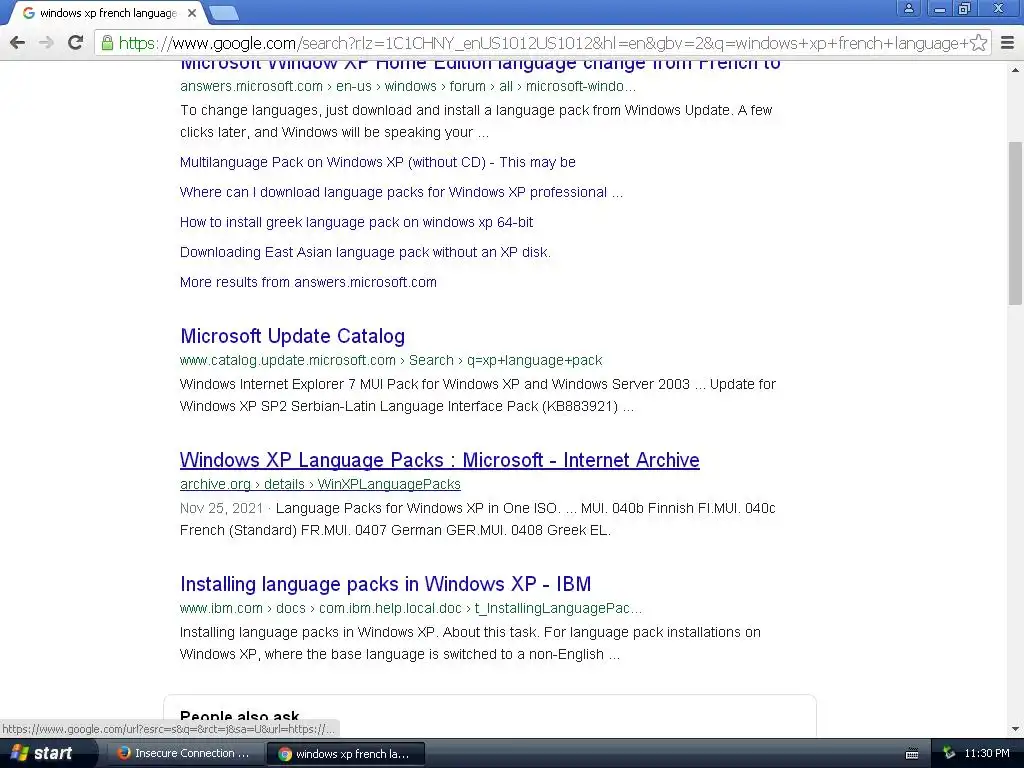Click the 'People also ask' heading
The image size is (1024, 768).
click(x=240, y=716)
